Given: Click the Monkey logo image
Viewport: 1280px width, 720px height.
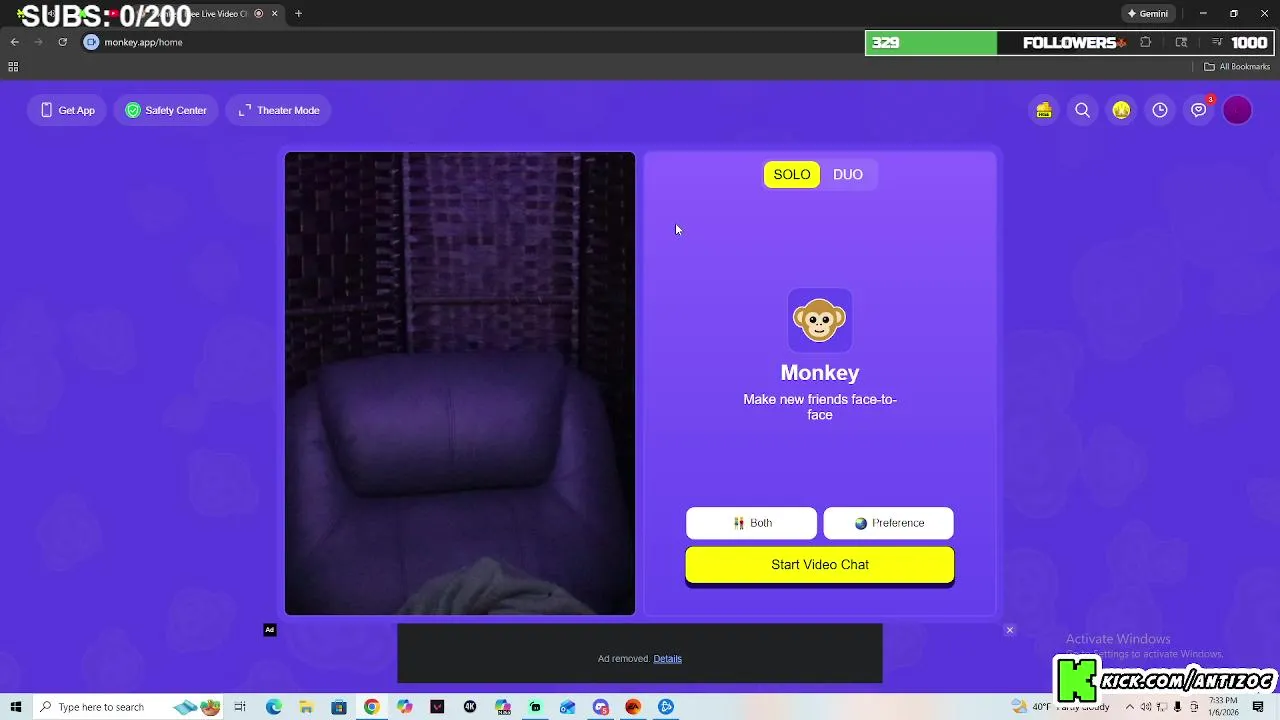Looking at the screenshot, I should [820, 320].
